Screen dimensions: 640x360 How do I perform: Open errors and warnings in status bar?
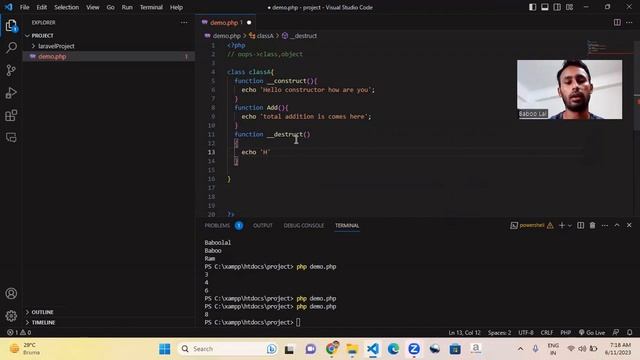coord(19,332)
